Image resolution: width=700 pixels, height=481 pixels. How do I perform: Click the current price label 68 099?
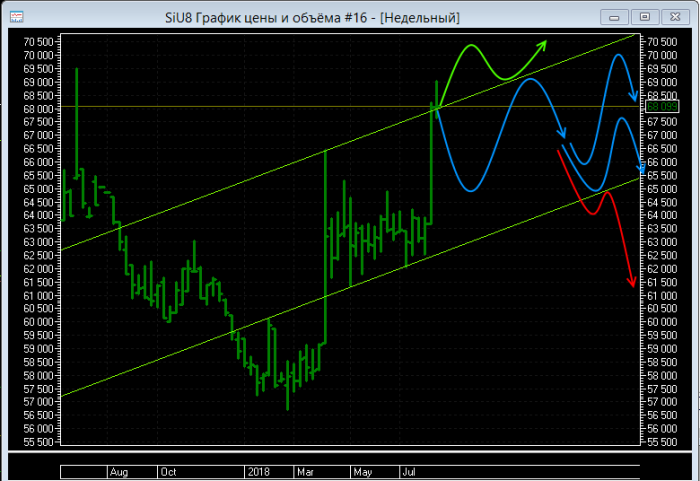click(x=662, y=107)
